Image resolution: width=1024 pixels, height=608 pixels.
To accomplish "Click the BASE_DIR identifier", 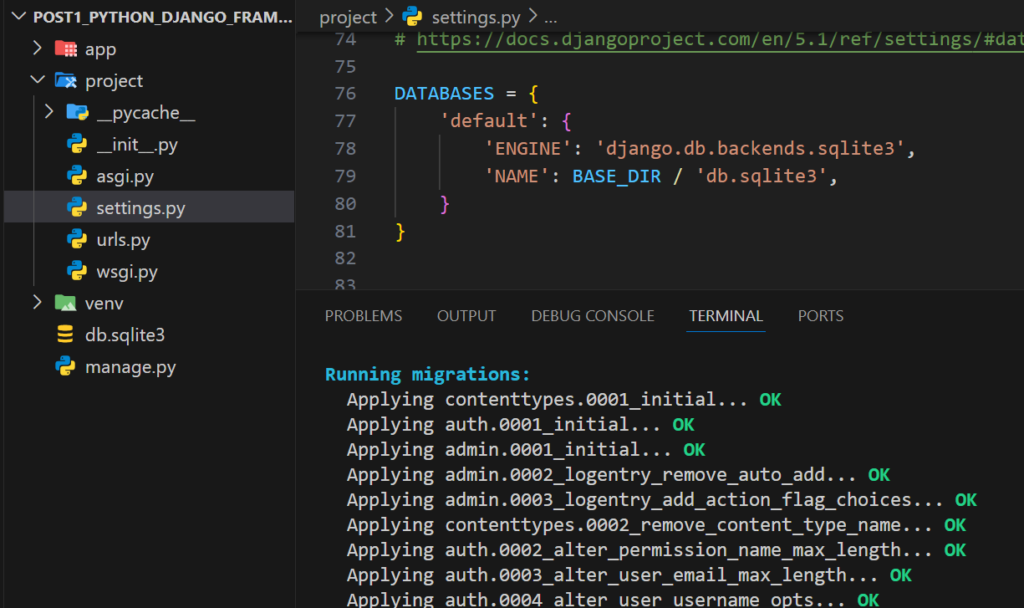I will click(616, 176).
